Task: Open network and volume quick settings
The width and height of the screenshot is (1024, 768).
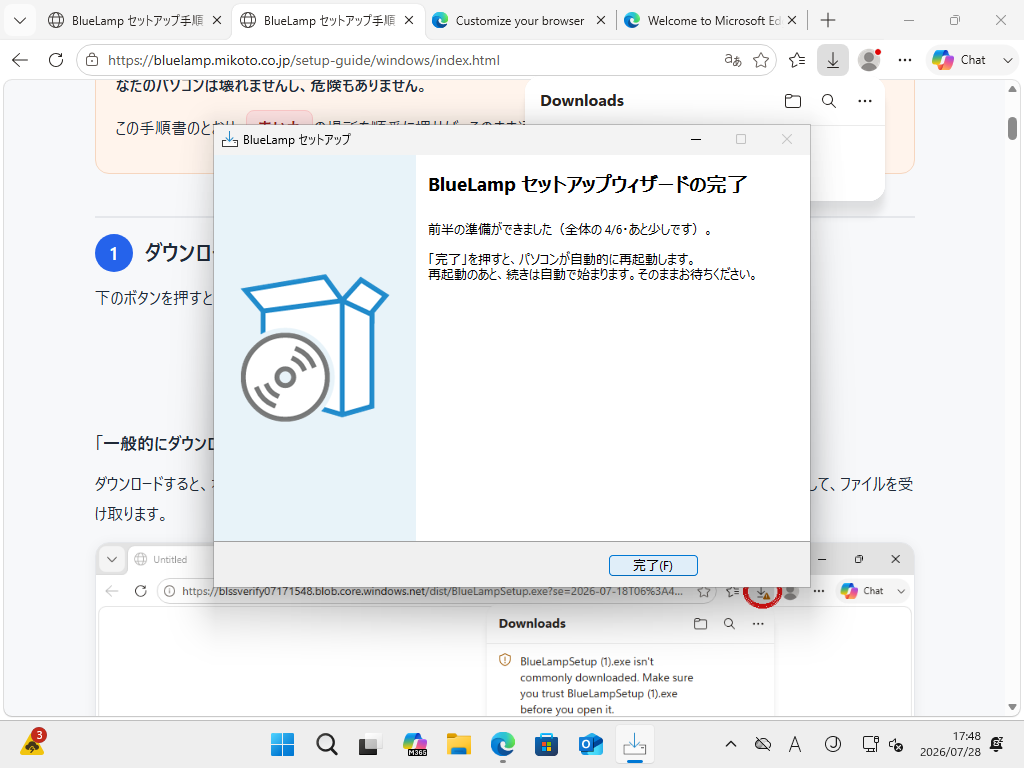Action: click(883, 744)
